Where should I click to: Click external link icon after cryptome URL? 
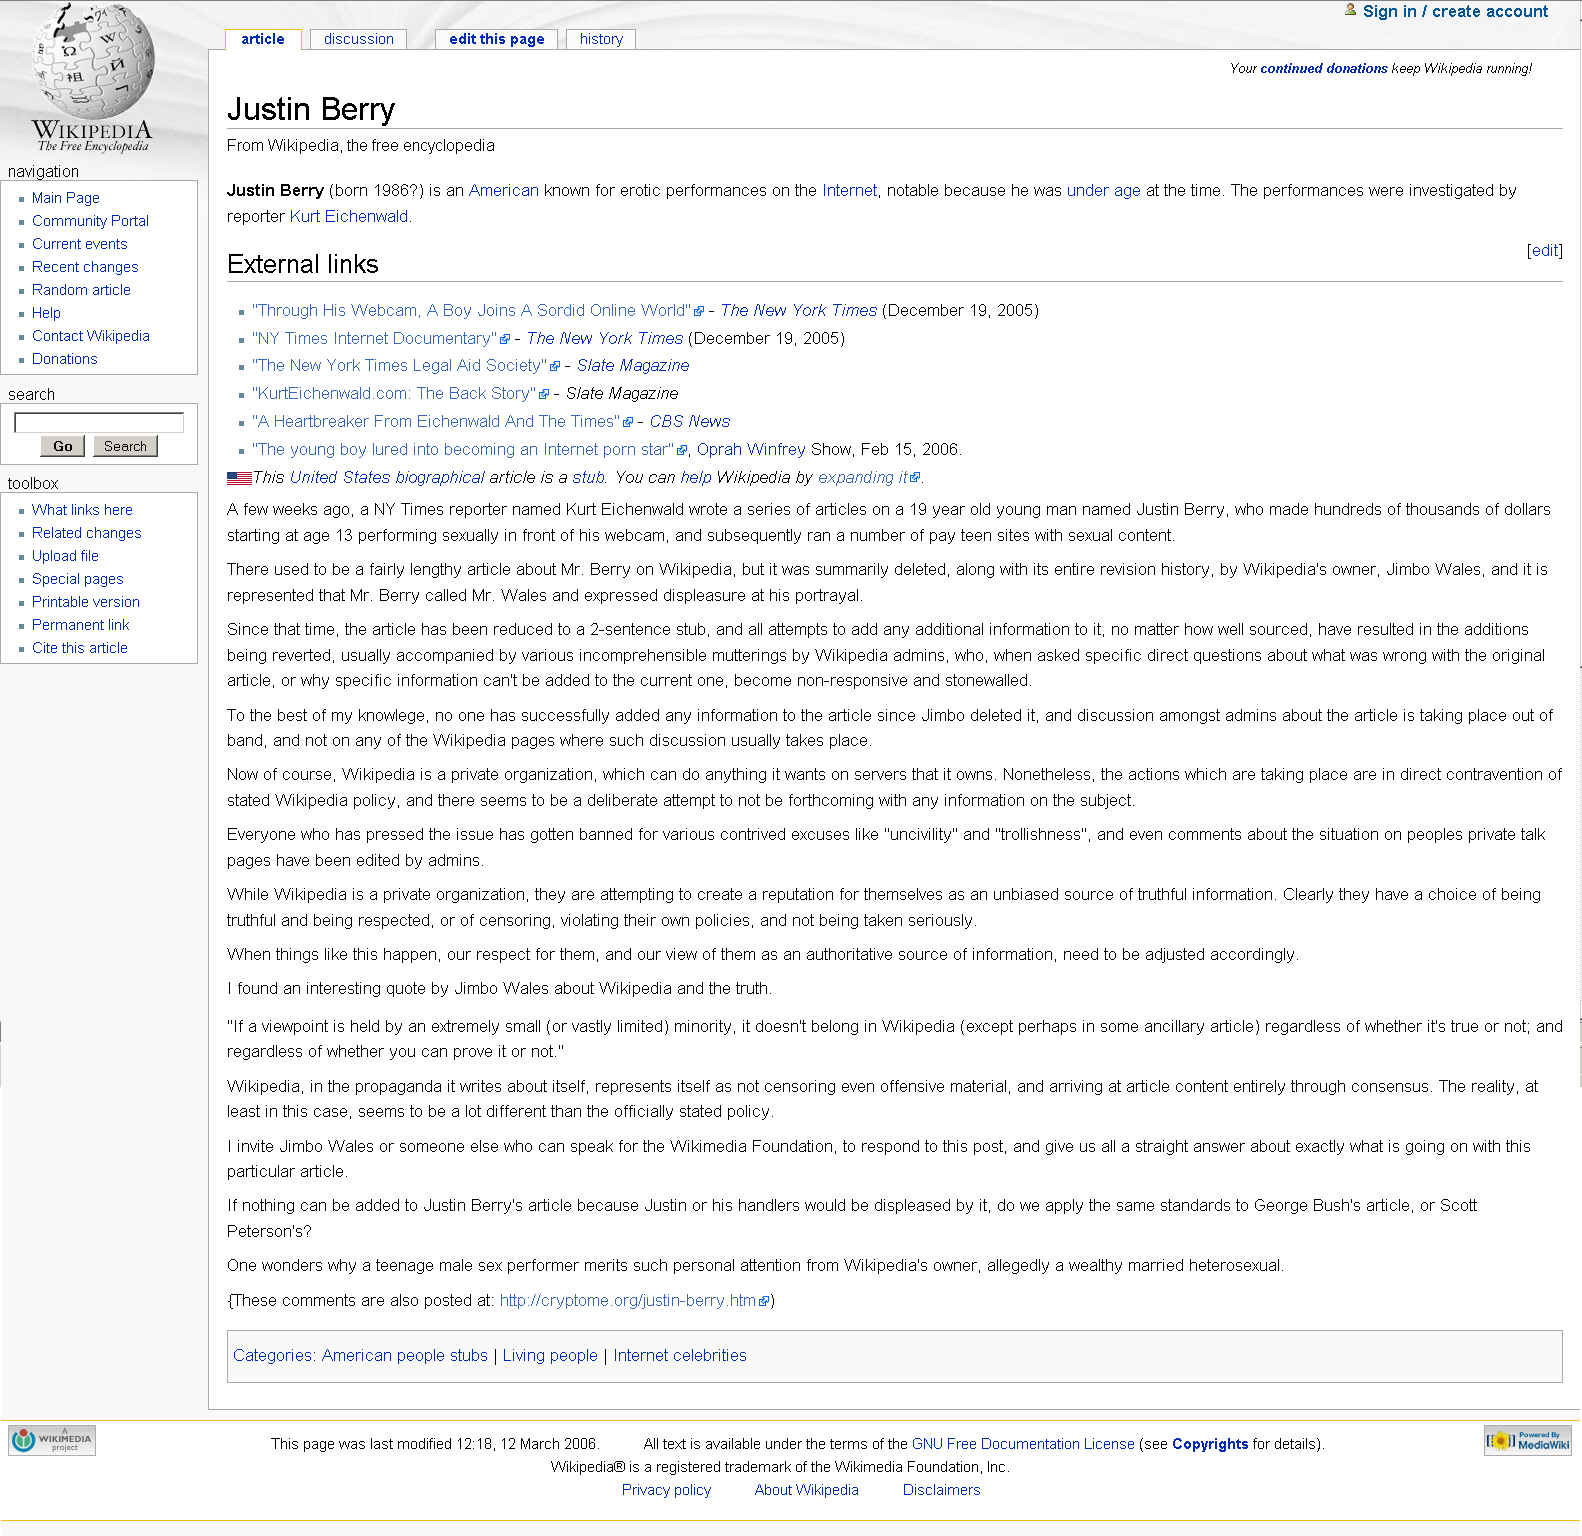pyautogui.click(x=764, y=1301)
